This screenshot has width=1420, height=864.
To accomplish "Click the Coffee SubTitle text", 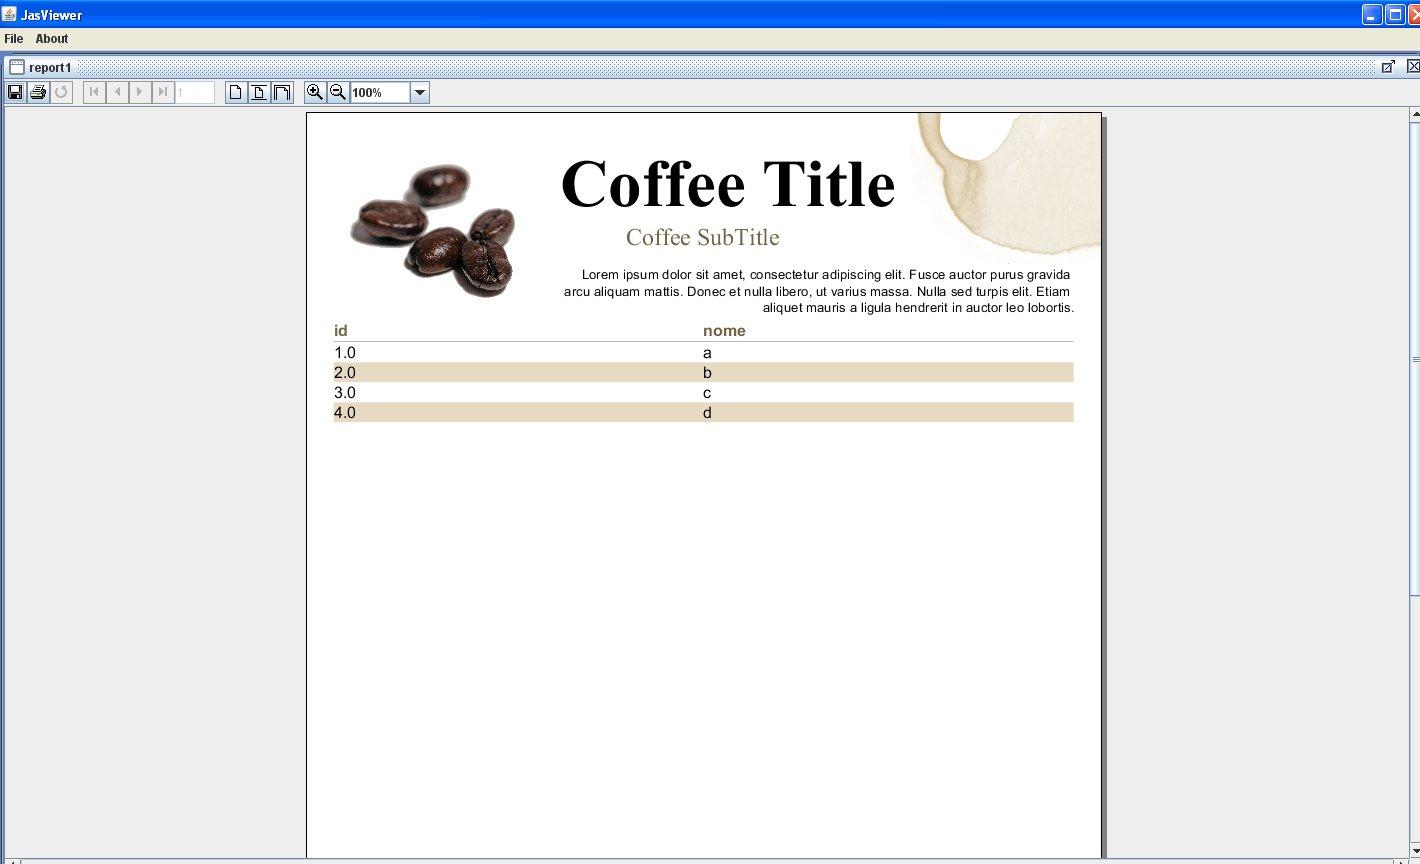I will pos(702,237).
